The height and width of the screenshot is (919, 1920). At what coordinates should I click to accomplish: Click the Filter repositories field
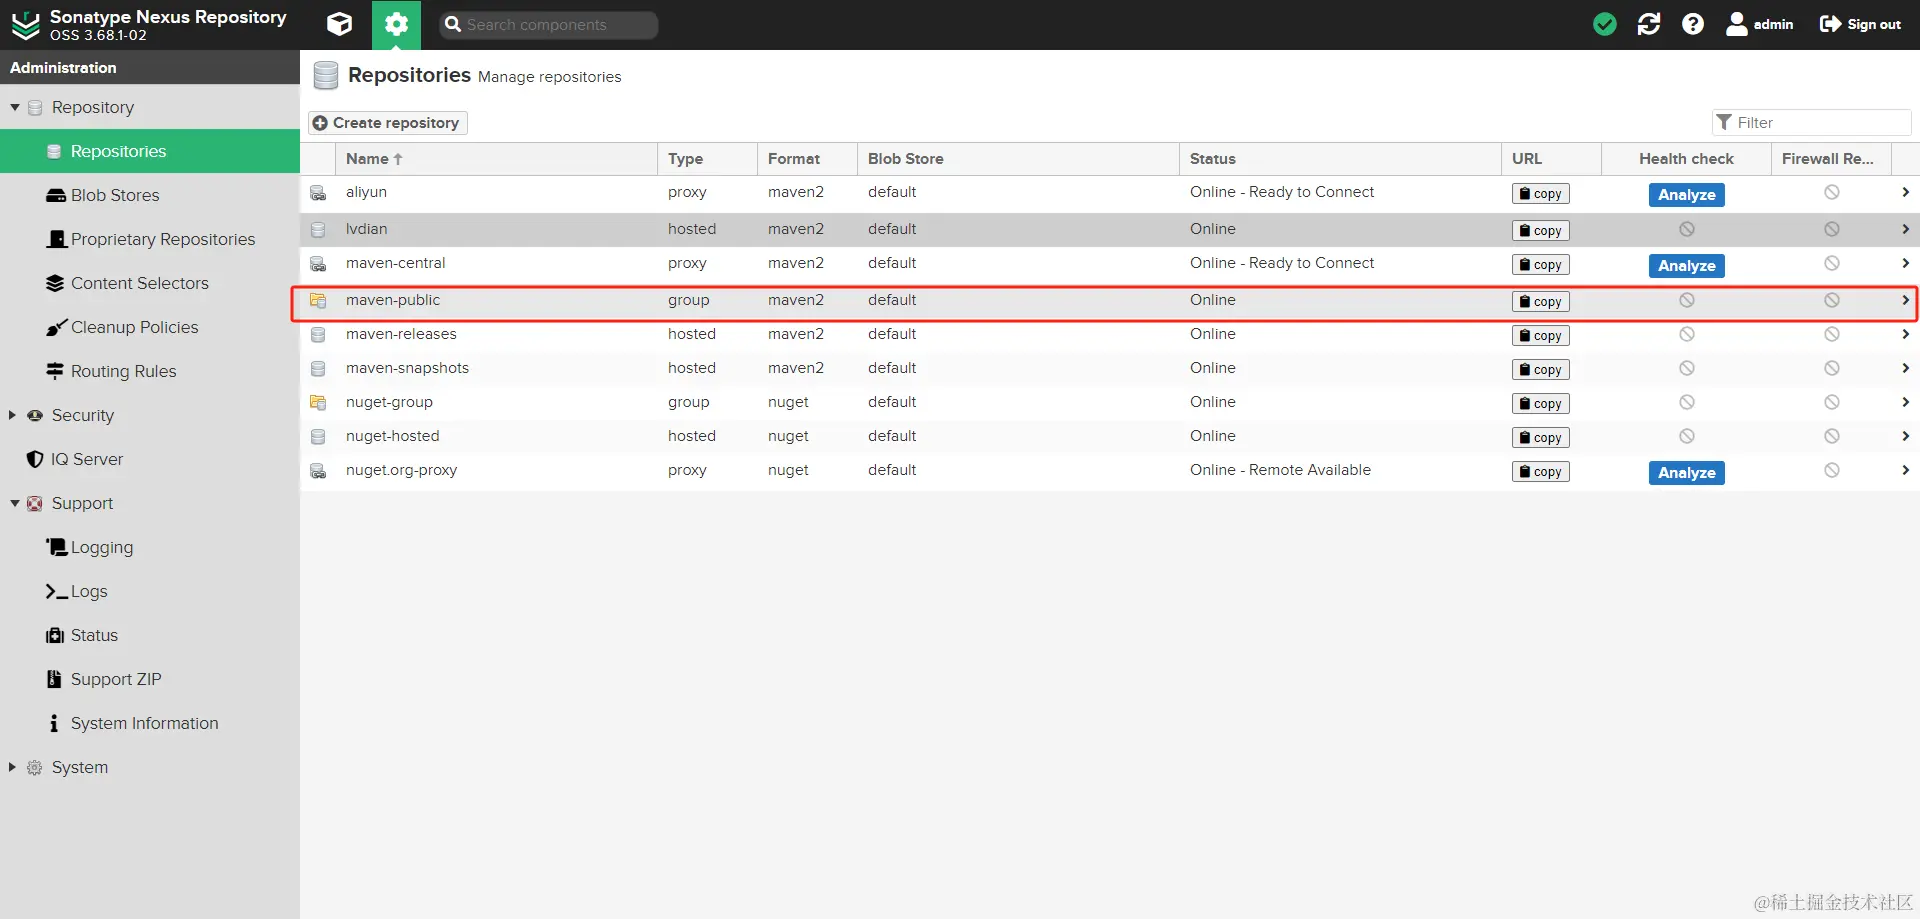tap(1811, 122)
